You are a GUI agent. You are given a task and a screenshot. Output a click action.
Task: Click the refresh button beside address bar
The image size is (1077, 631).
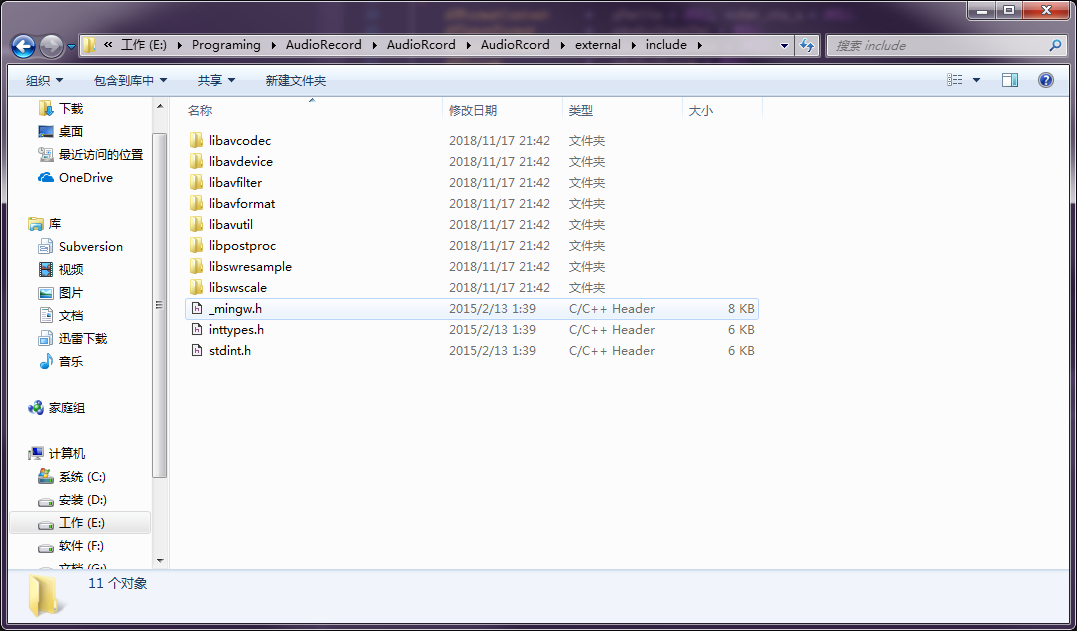(807, 45)
